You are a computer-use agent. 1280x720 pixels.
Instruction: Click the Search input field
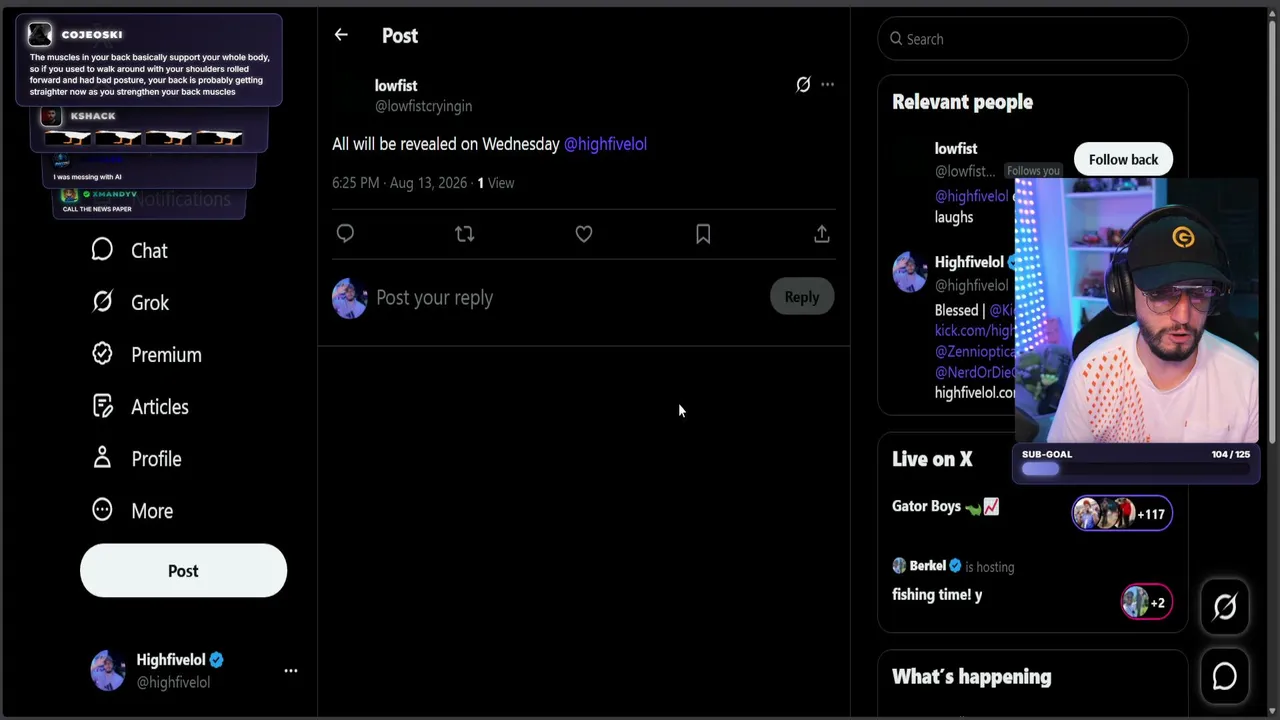tap(1033, 39)
